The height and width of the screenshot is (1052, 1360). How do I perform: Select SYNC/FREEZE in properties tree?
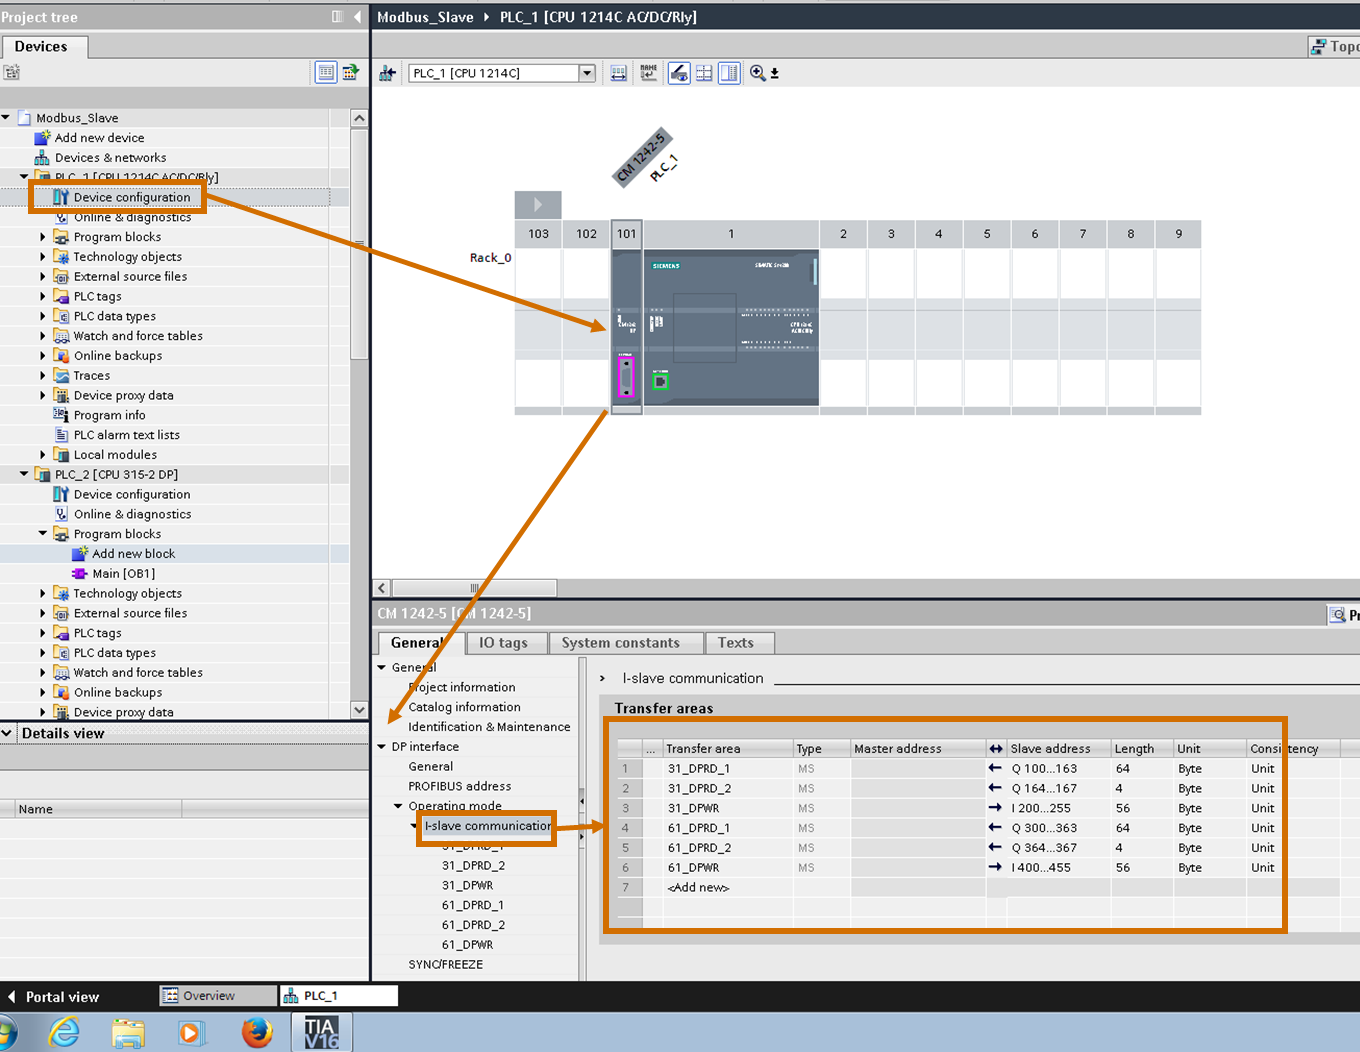[x=446, y=965]
